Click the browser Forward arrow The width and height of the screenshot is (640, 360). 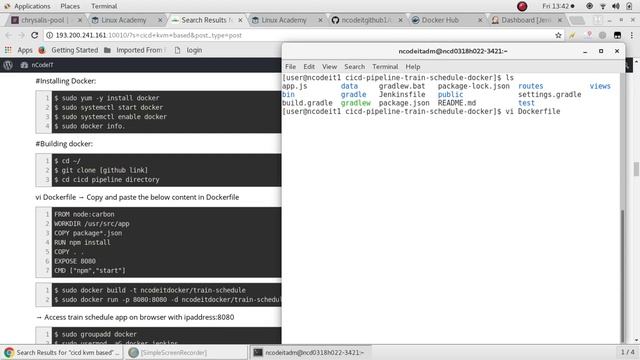coord(22,36)
